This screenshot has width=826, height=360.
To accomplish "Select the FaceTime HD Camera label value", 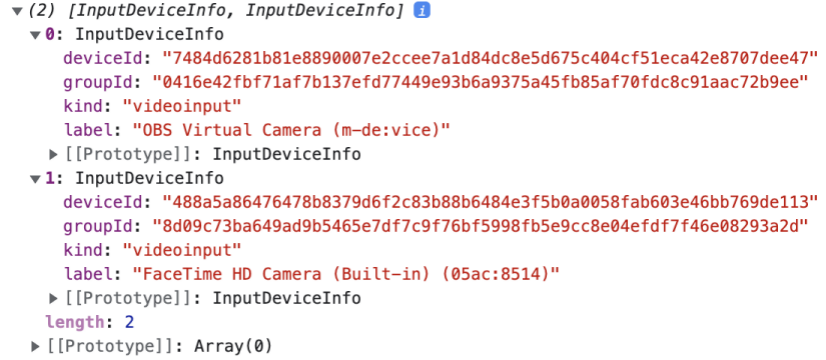I will click(x=345, y=274).
